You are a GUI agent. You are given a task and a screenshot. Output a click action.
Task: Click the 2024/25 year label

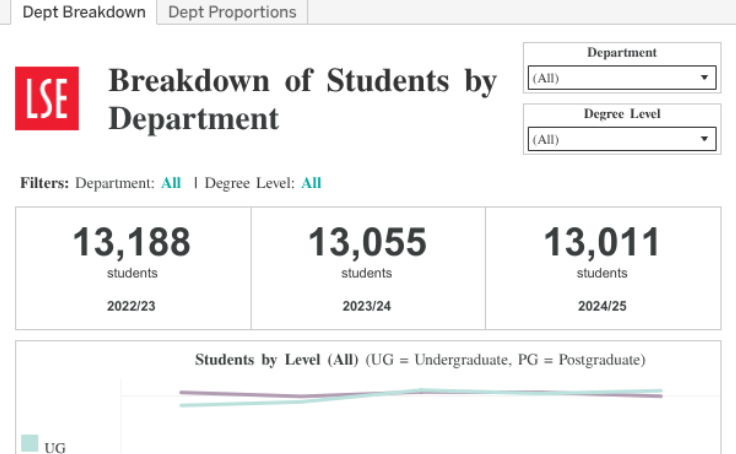pos(602,306)
